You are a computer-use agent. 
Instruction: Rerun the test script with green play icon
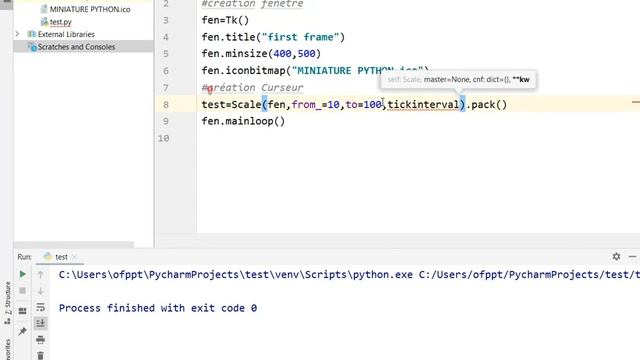tap(23, 274)
